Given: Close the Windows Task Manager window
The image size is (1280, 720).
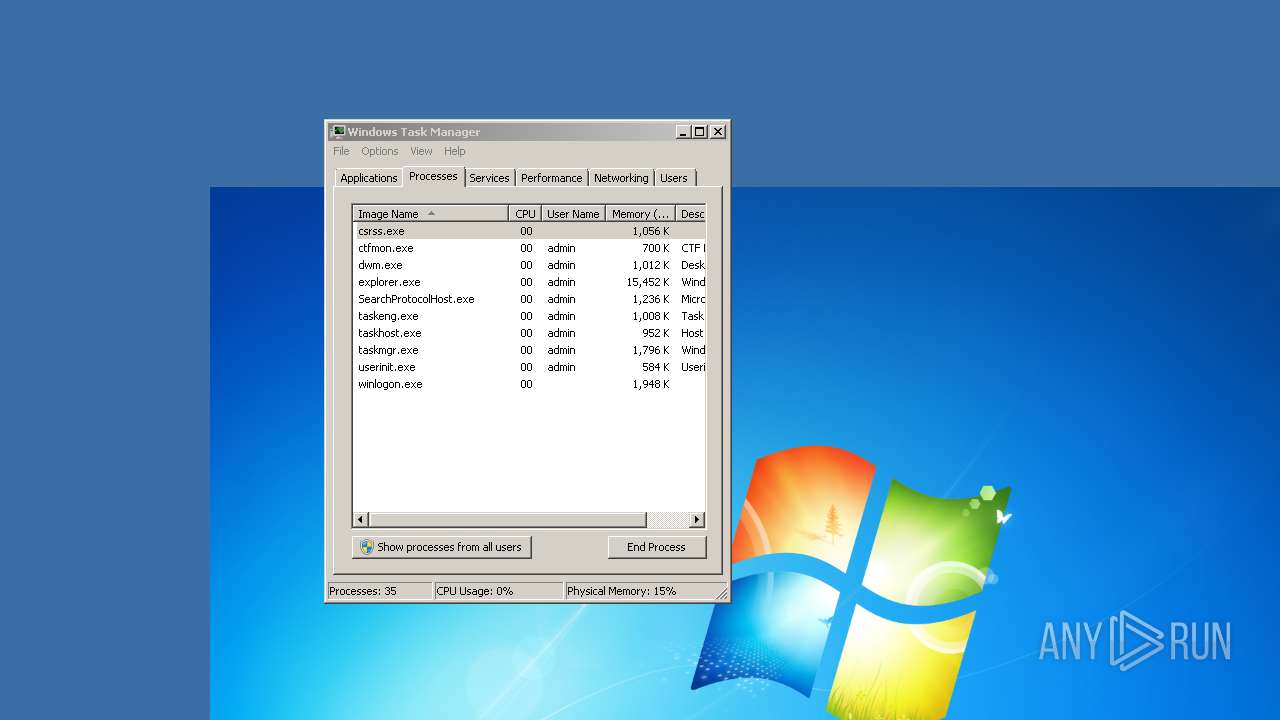Looking at the screenshot, I should click(x=718, y=131).
